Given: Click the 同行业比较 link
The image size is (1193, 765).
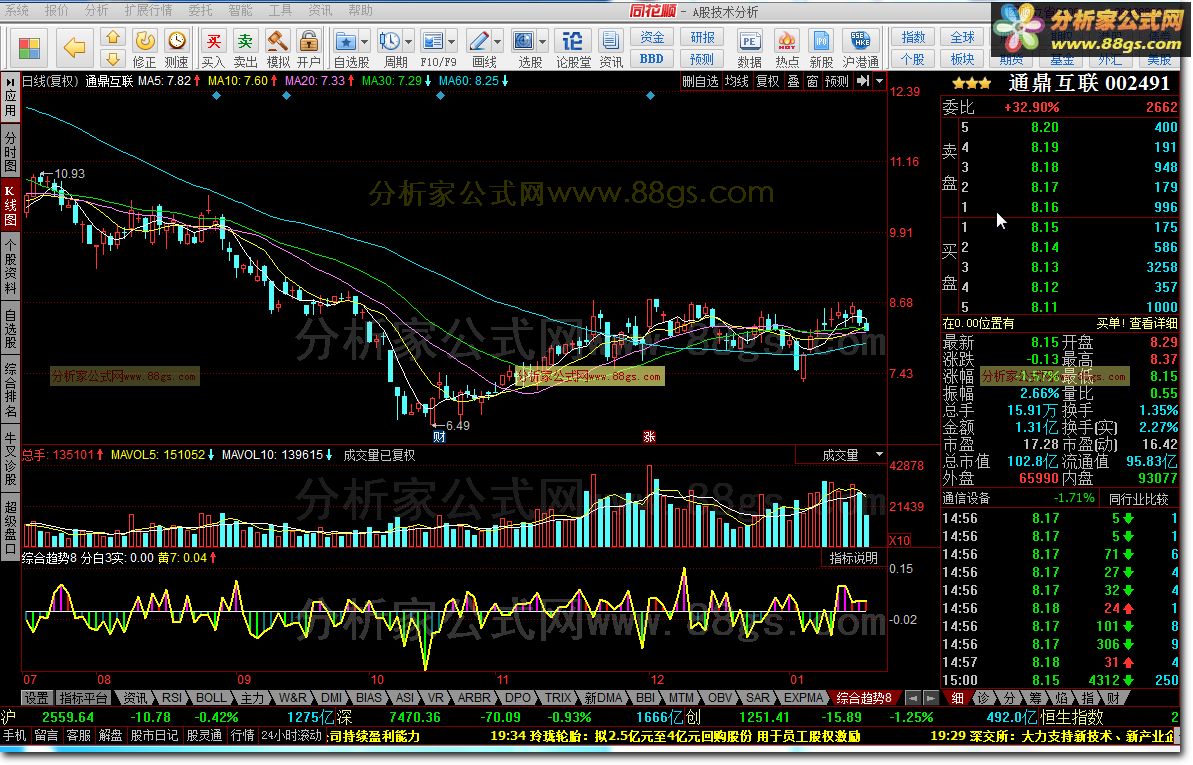Looking at the screenshot, I should pyautogui.click(x=1138, y=499).
